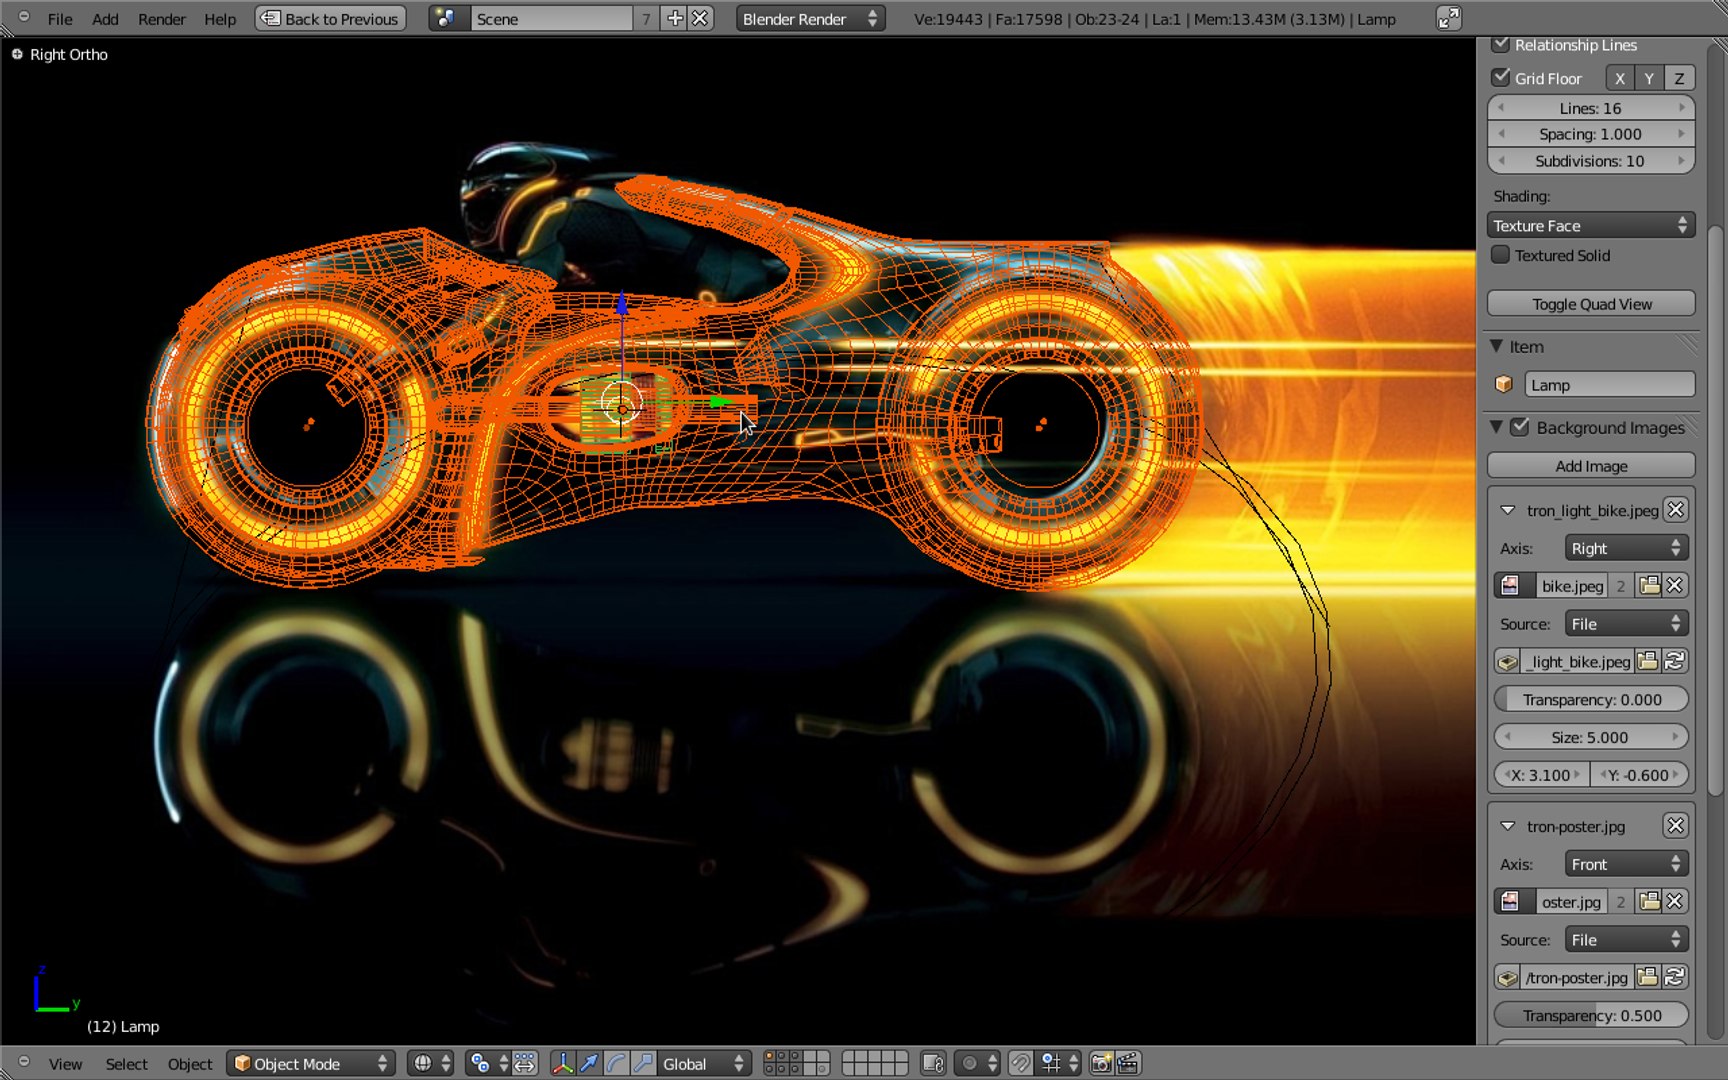
Task: Browse file path for _light_bike.jpeg
Action: tap(1648, 661)
